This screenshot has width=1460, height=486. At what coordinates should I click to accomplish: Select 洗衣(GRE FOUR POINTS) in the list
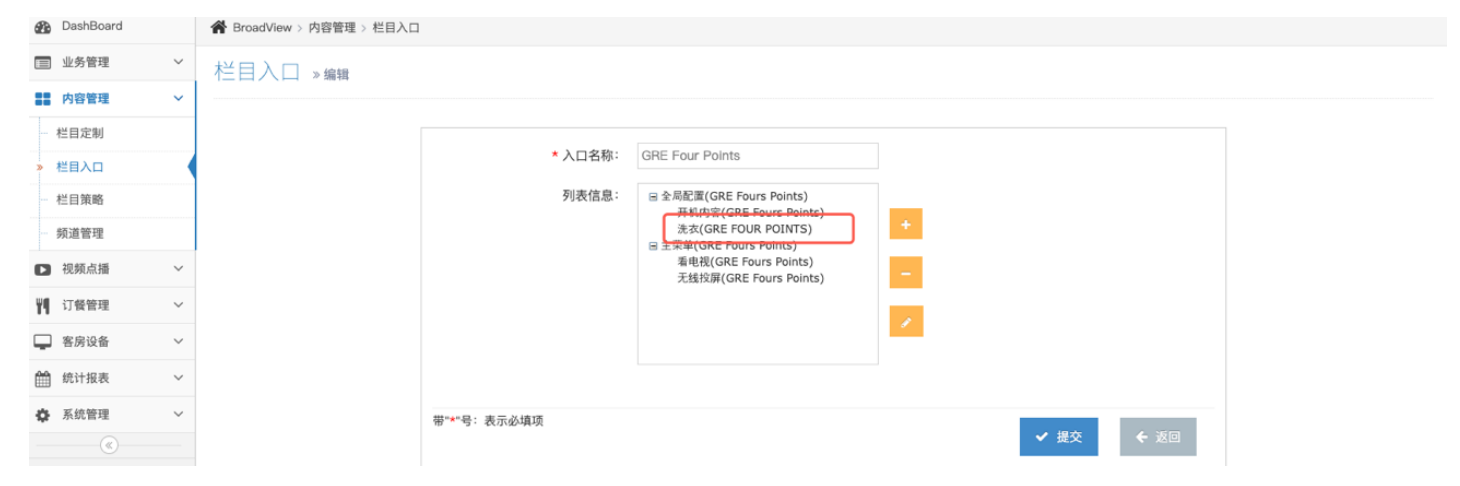(x=744, y=229)
